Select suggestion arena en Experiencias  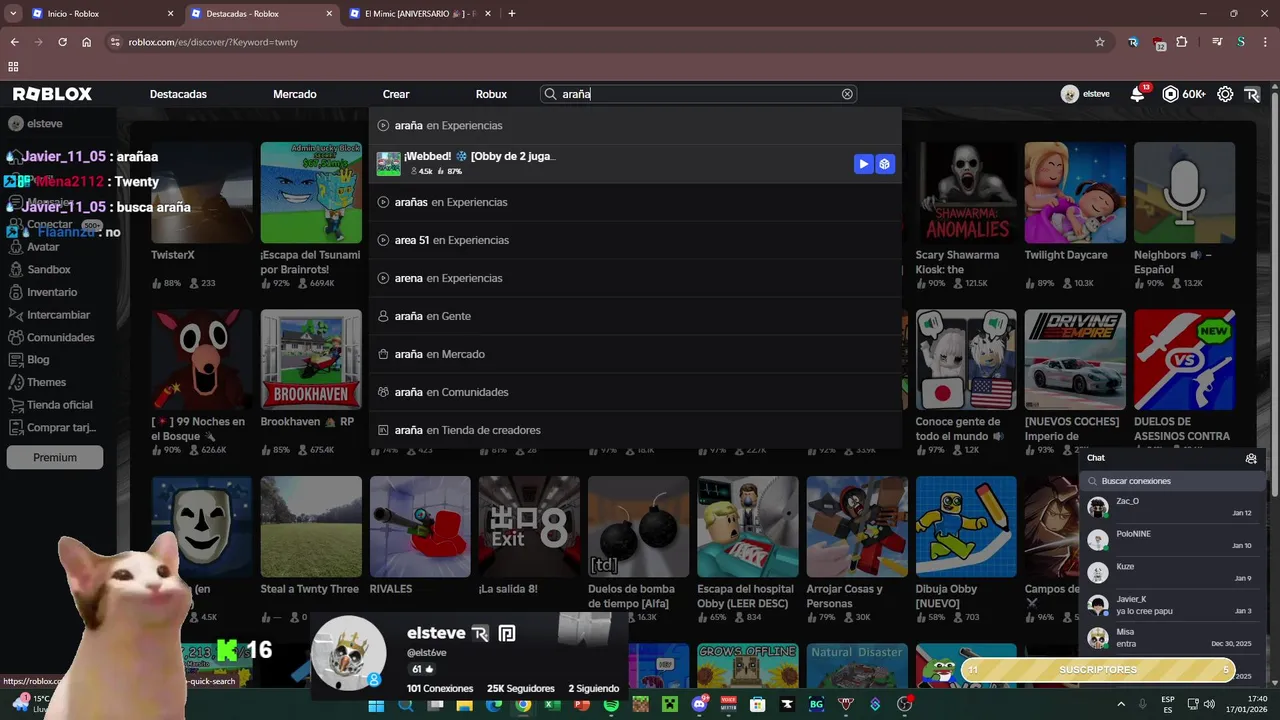click(x=635, y=278)
